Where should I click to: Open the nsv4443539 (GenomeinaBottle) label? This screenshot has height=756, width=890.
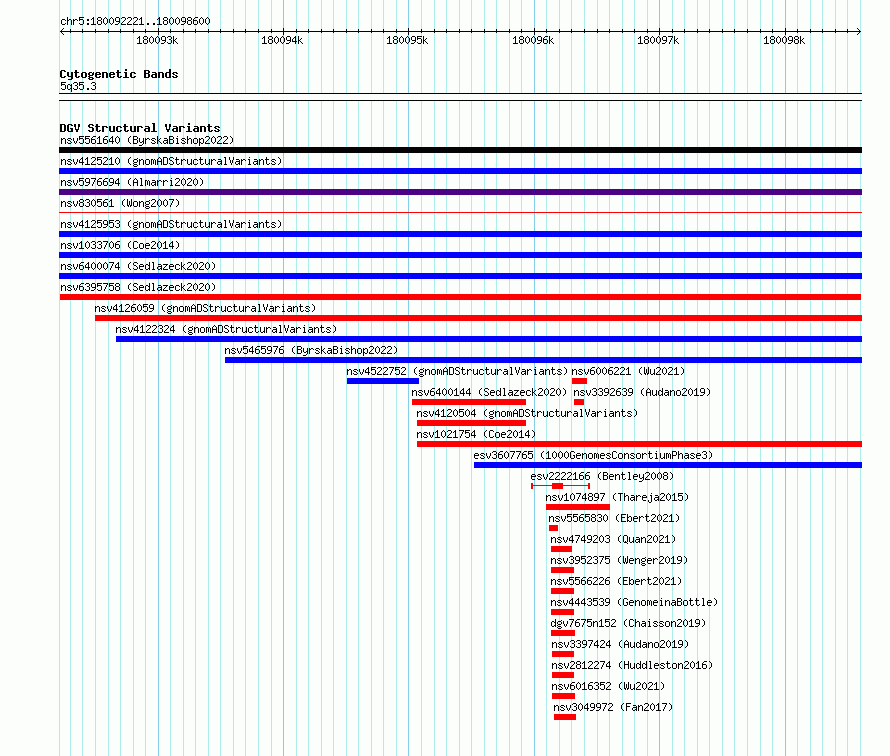(x=634, y=602)
